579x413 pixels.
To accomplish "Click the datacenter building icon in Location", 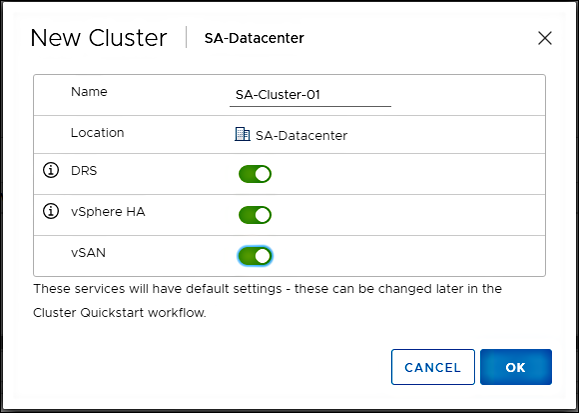I will [x=242, y=134].
